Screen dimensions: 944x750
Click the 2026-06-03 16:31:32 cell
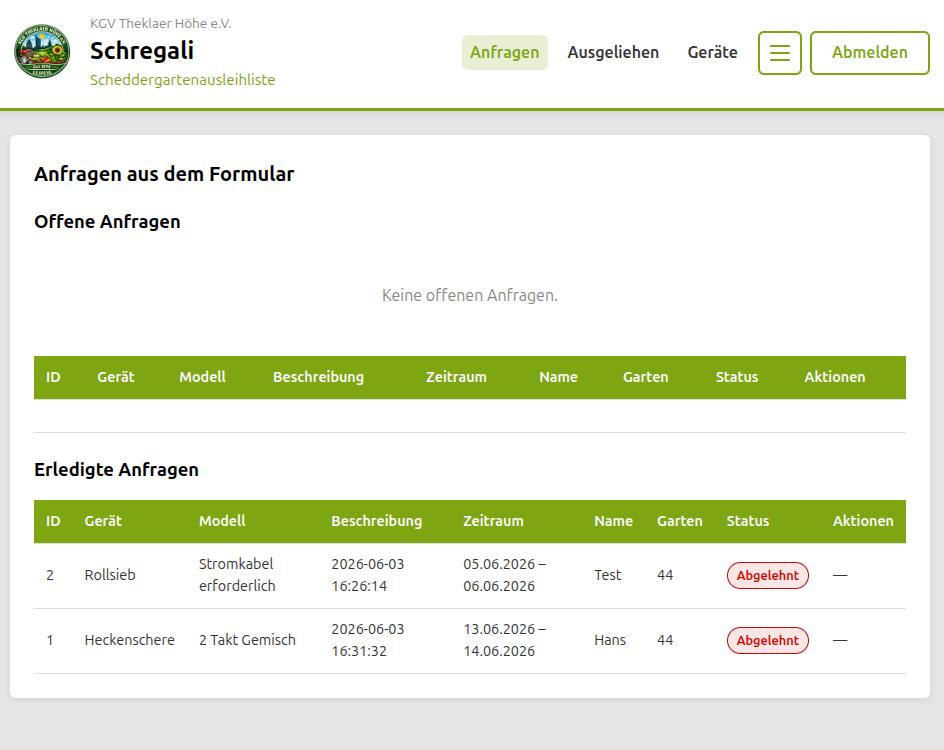368,640
